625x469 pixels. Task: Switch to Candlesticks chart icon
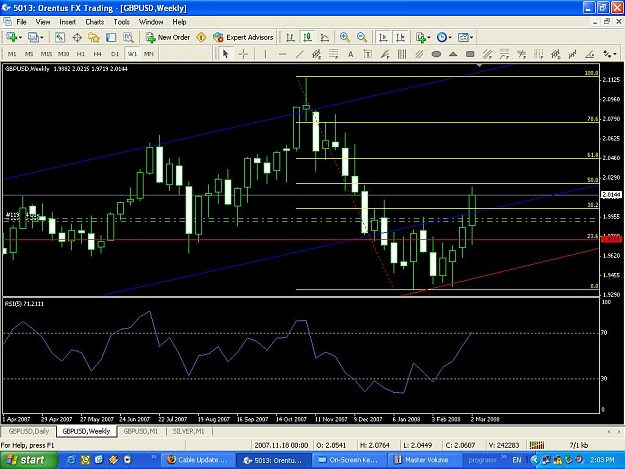pyautogui.click(x=307, y=37)
